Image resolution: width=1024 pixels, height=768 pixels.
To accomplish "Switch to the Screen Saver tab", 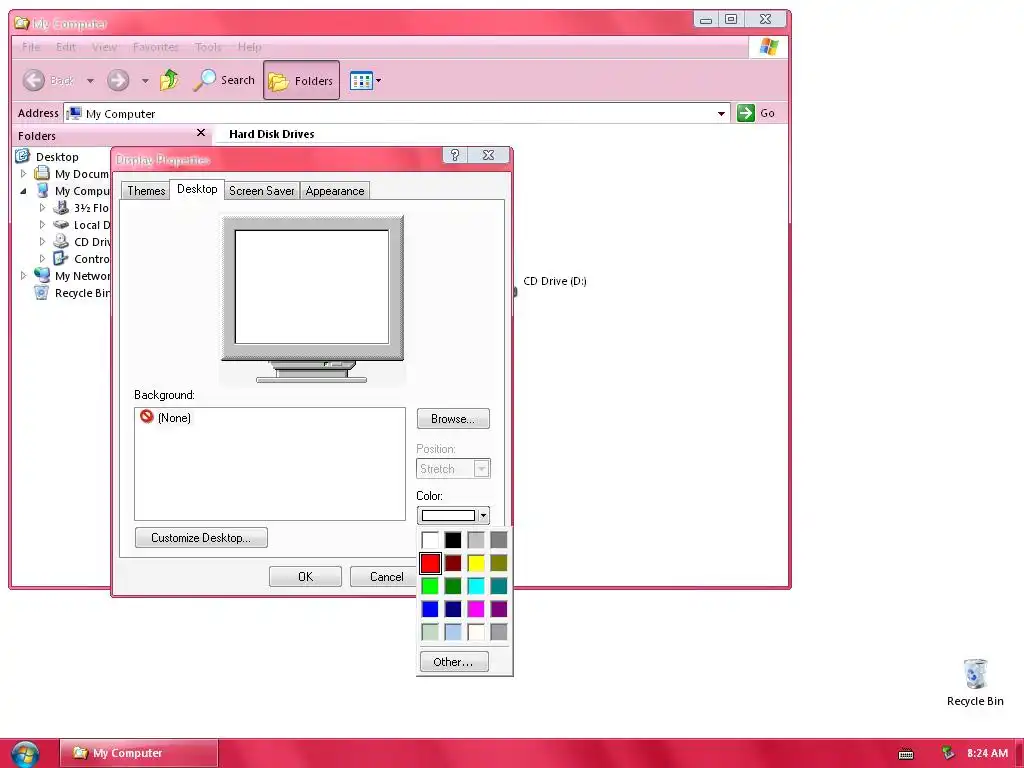I will tap(261, 191).
